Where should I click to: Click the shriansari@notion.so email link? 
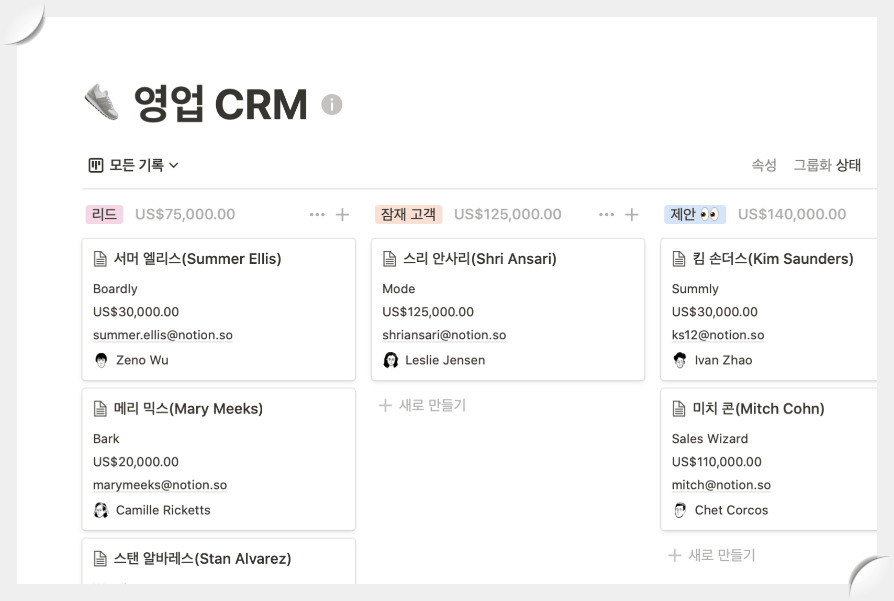click(x=444, y=335)
